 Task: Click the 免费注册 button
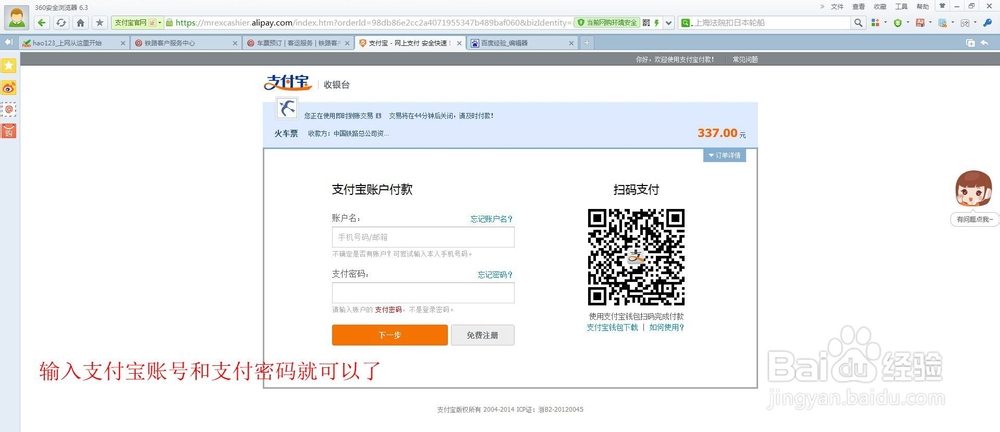482,335
